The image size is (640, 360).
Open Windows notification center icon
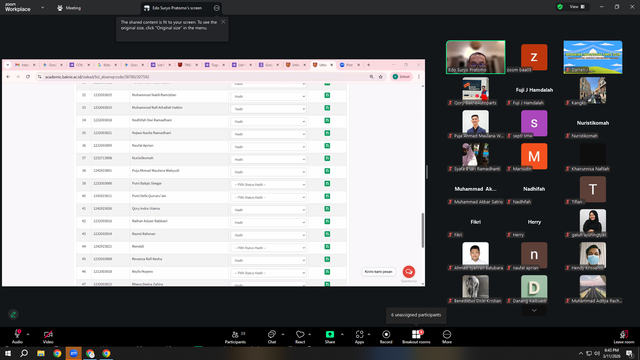pyautogui.click(x=629, y=353)
